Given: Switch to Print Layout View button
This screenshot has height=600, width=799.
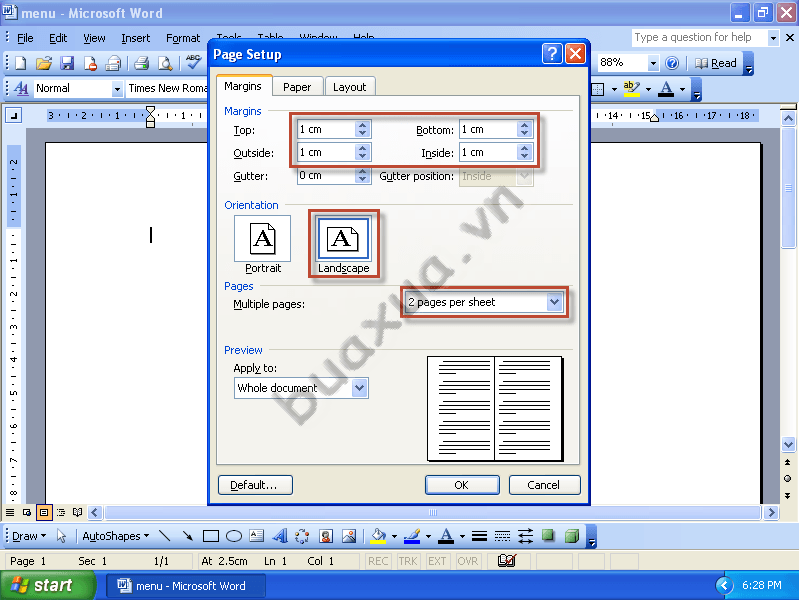Looking at the screenshot, I should [x=44, y=512].
